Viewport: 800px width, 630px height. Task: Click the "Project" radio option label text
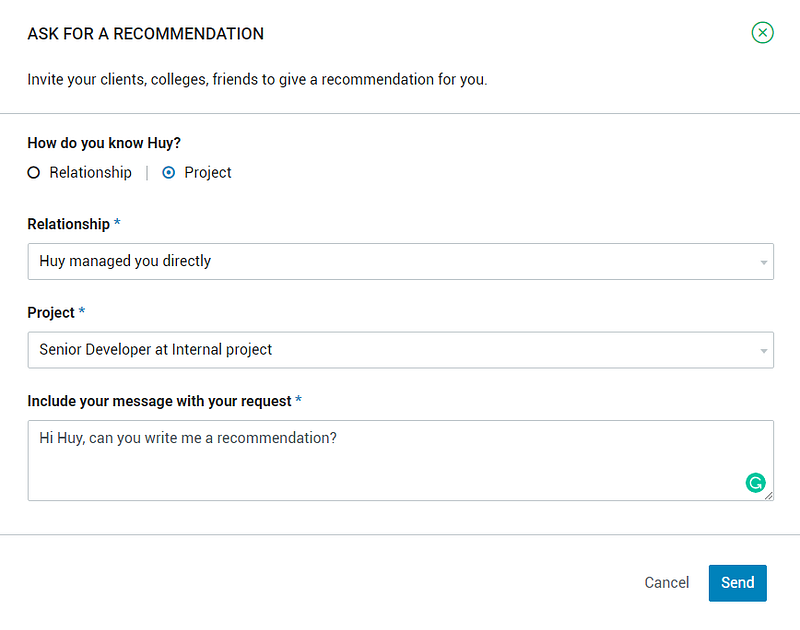pyautogui.click(x=208, y=172)
